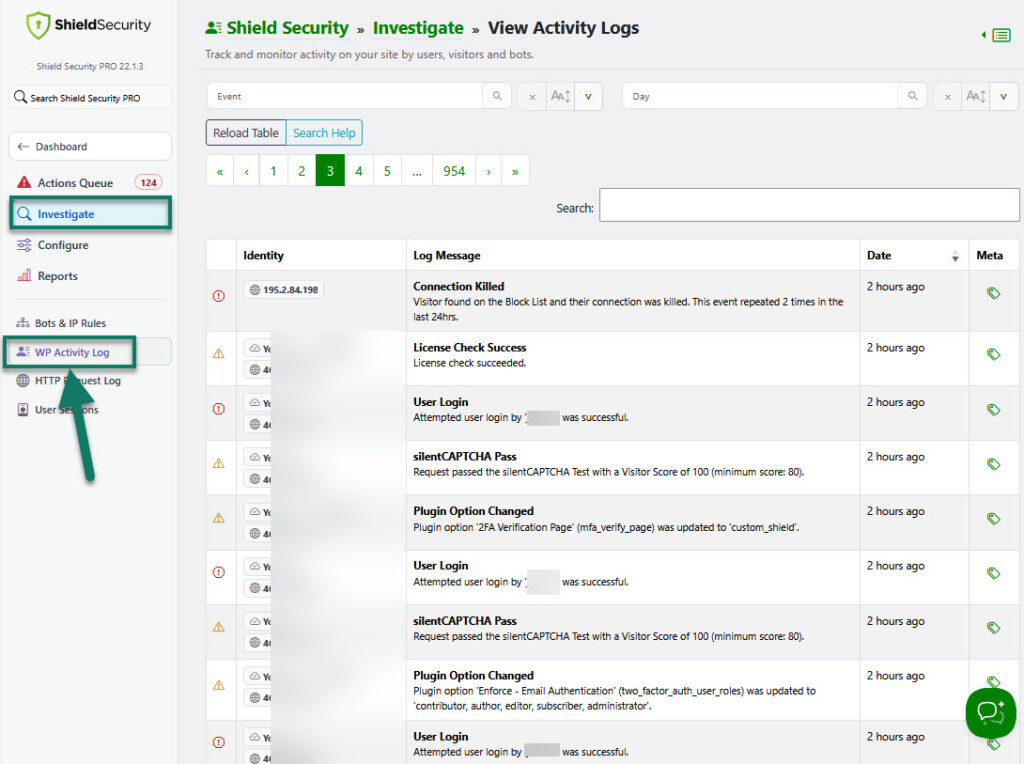Screen dimensions: 1024x764
Task: Click the Actions Queue 124 badge
Action: (x=148, y=182)
